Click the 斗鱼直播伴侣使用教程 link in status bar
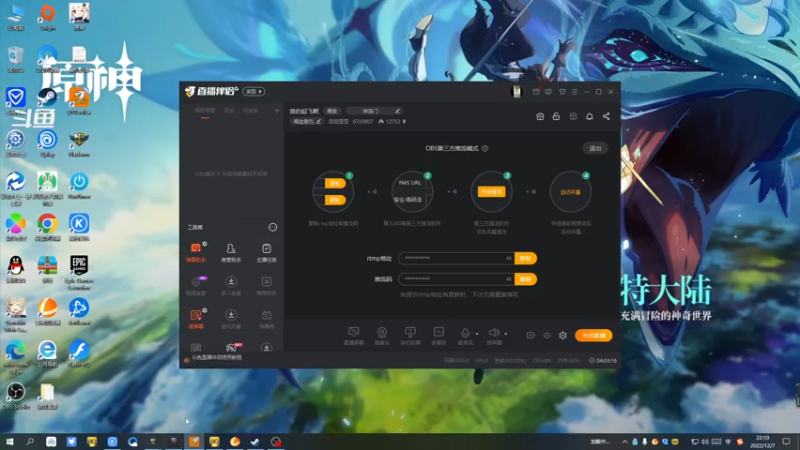This screenshot has width=800, height=450. pos(216,358)
